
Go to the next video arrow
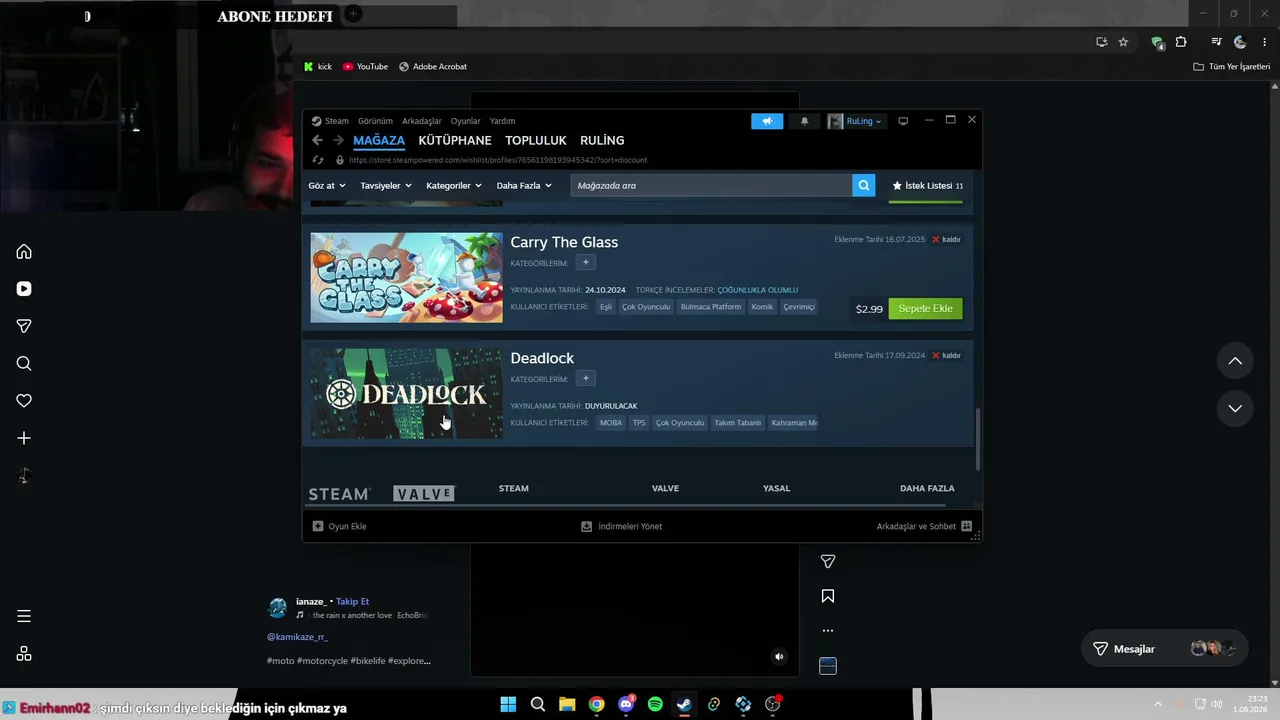1235,408
